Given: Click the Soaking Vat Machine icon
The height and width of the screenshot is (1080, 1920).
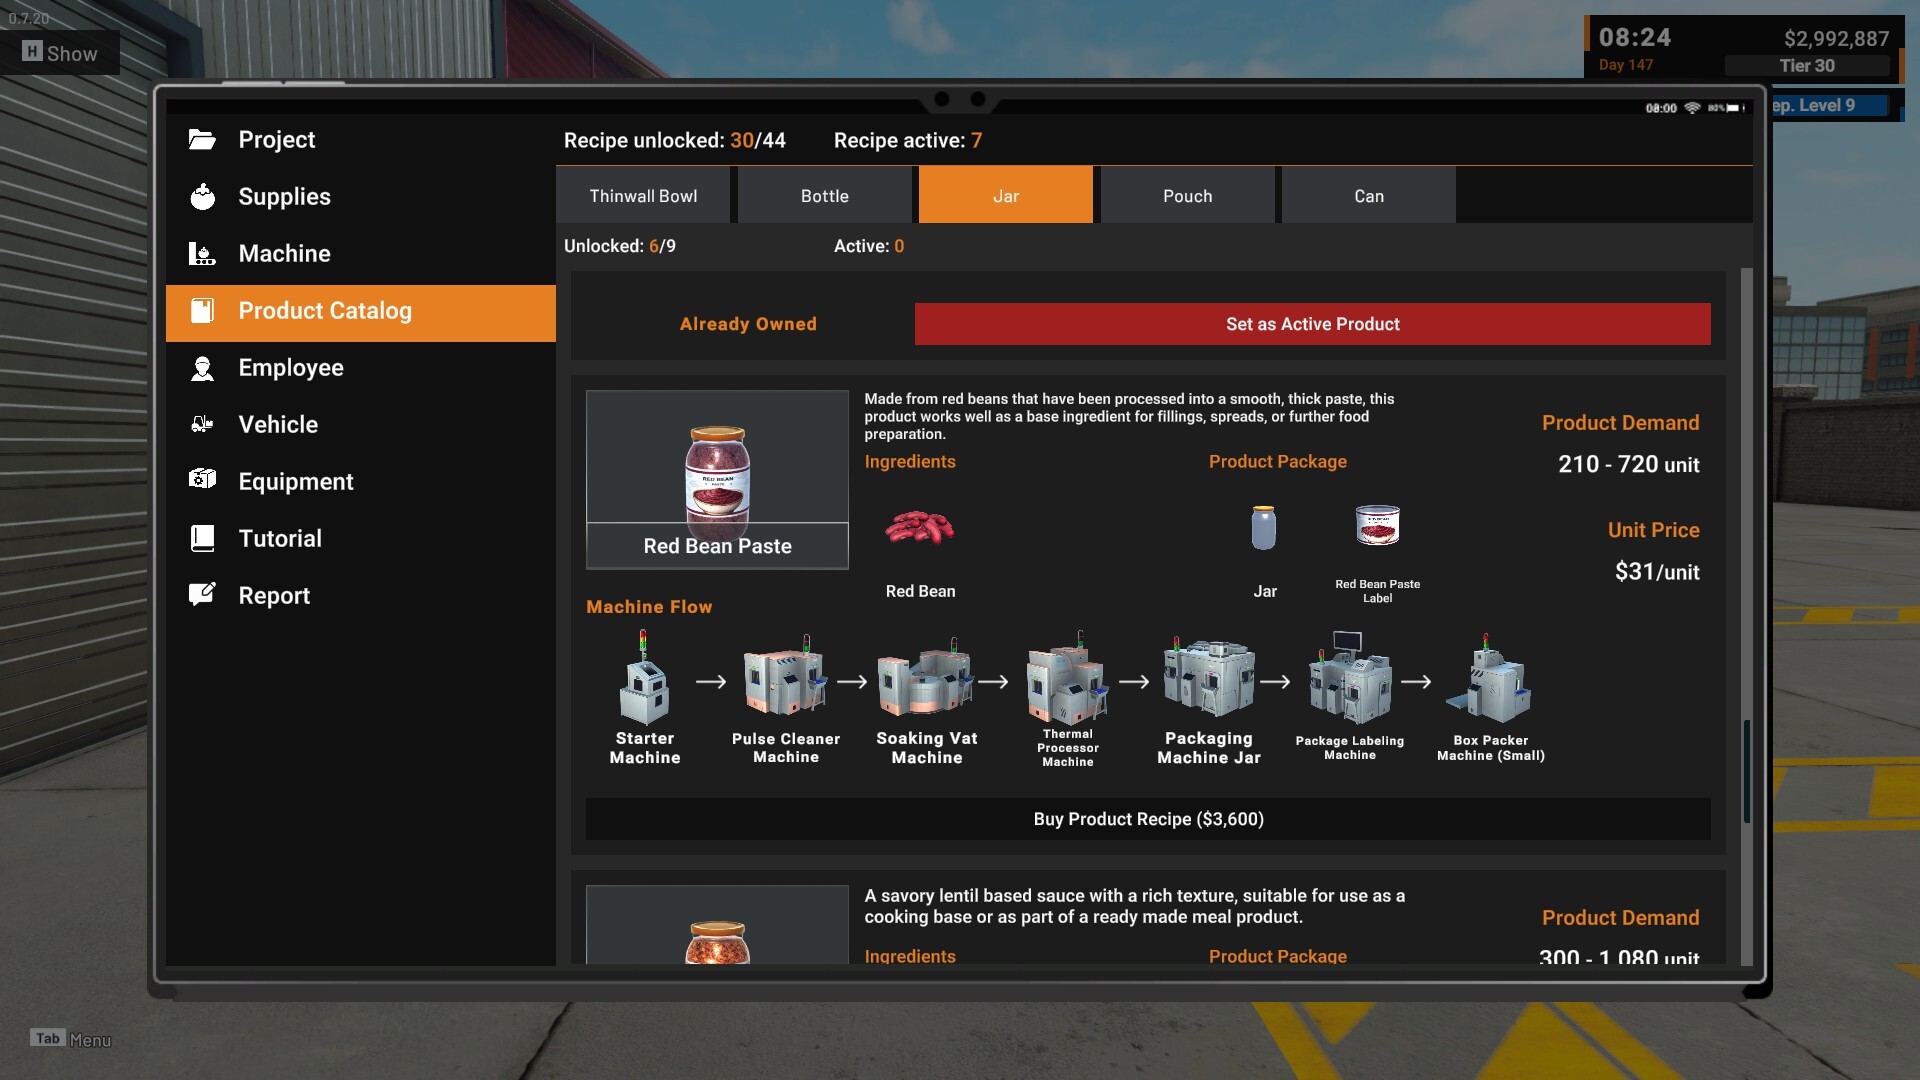Looking at the screenshot, I should (926, 680).
